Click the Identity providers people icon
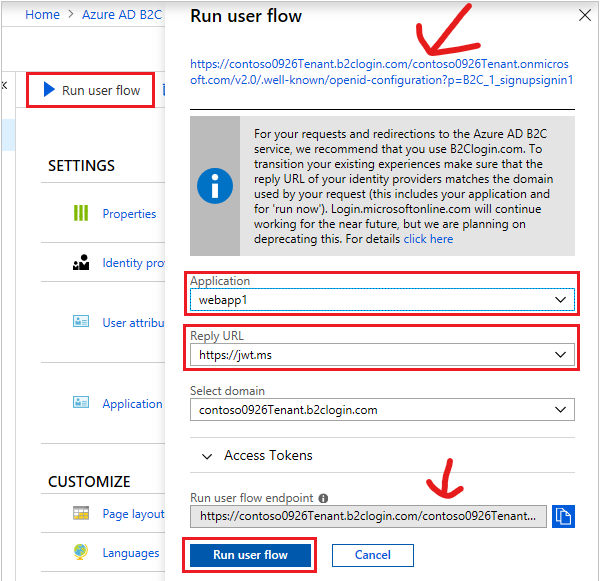 [81, 263]
